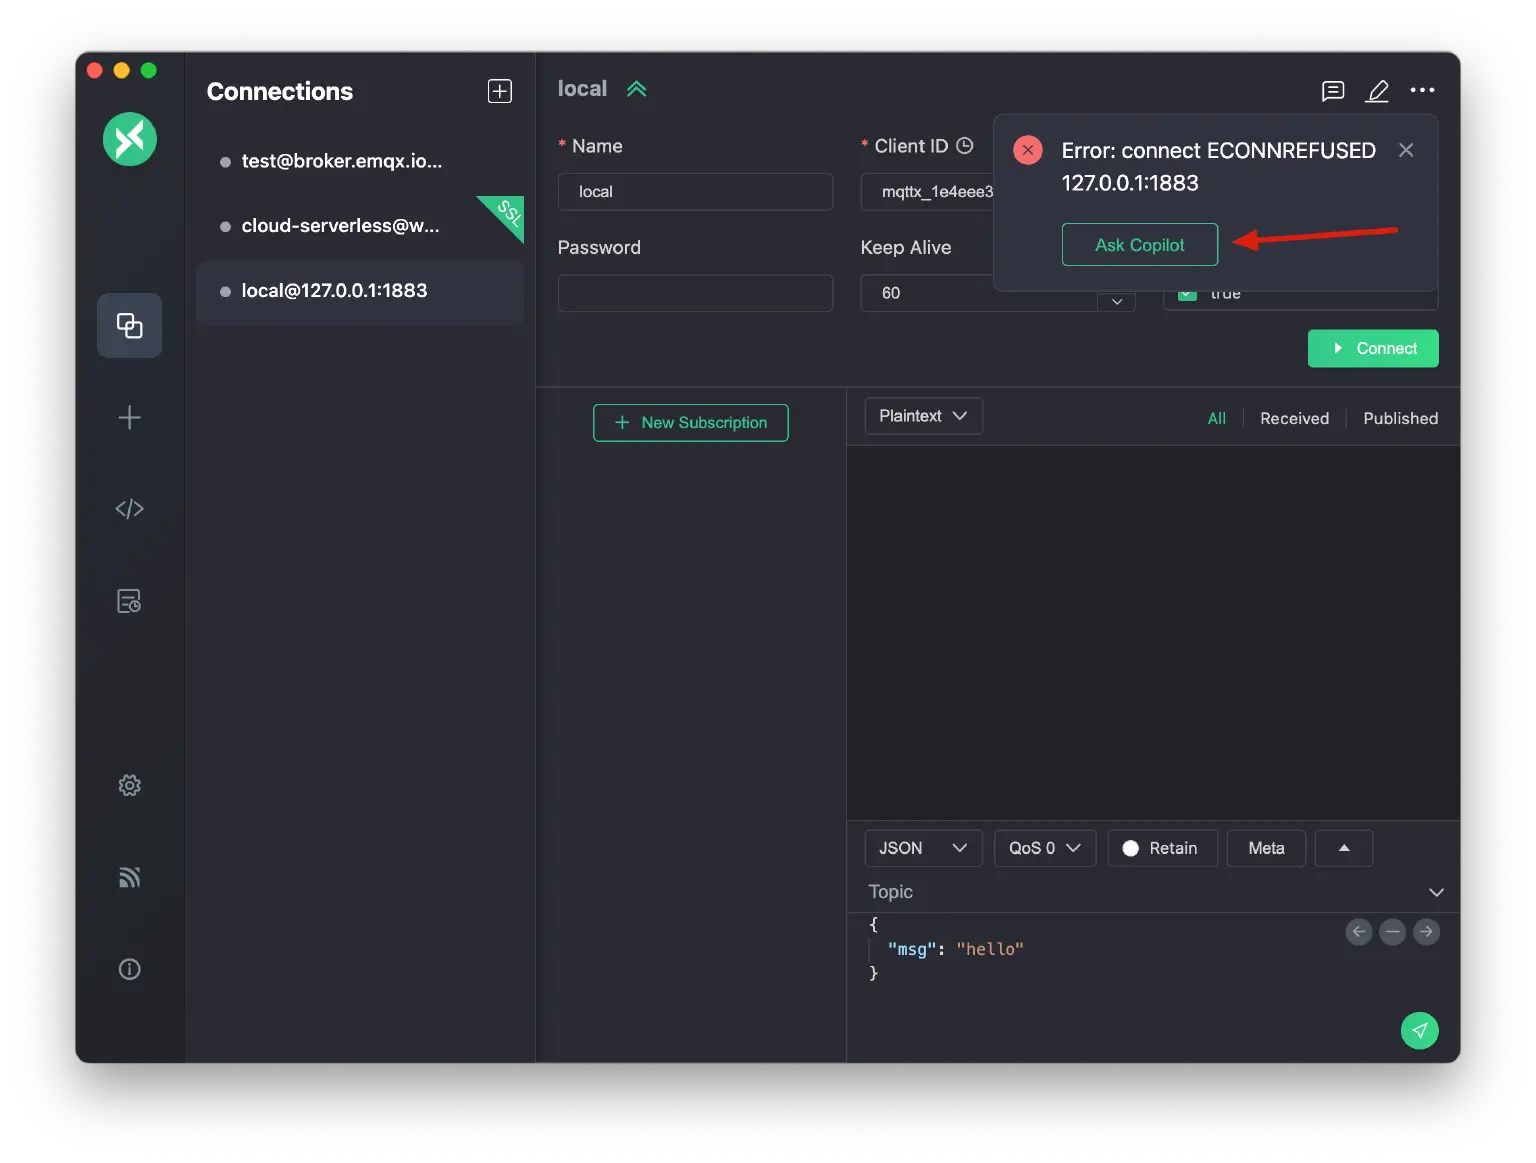Click the Password input field

[x=695, y=293]
